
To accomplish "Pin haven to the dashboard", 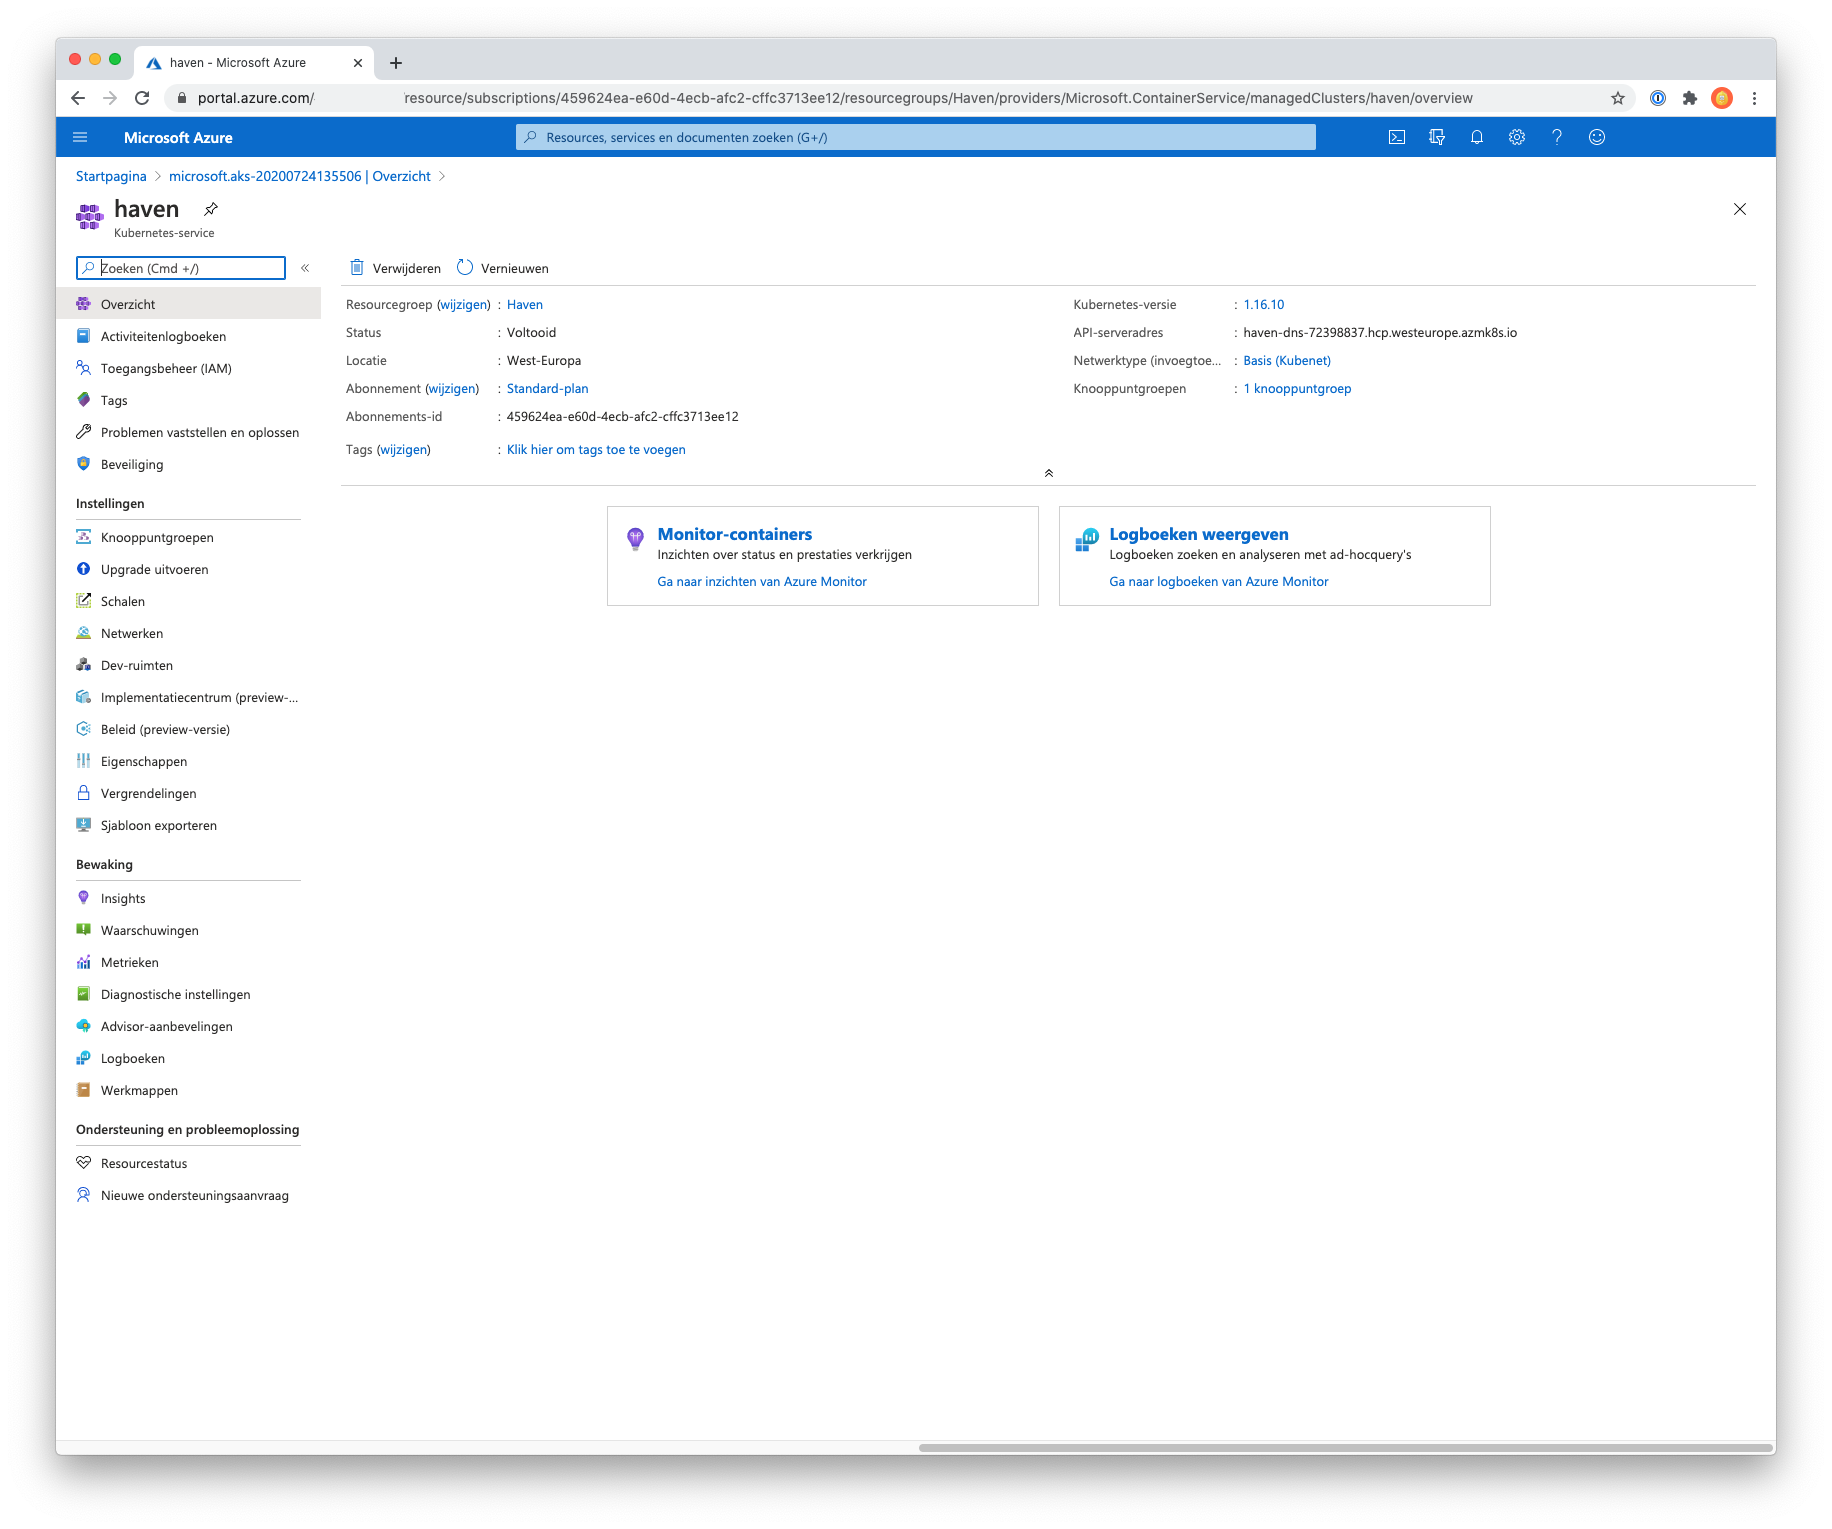I will coord(211,209).
